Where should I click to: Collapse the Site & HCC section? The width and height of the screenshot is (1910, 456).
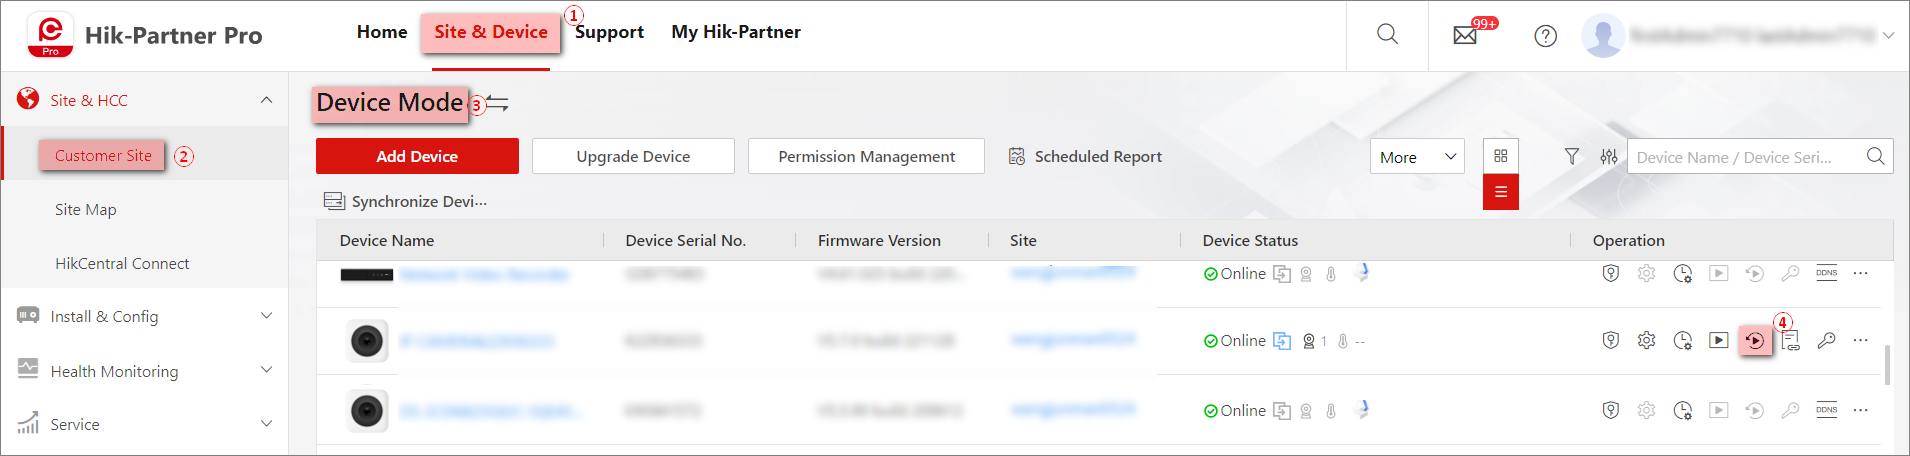(266, 100)
